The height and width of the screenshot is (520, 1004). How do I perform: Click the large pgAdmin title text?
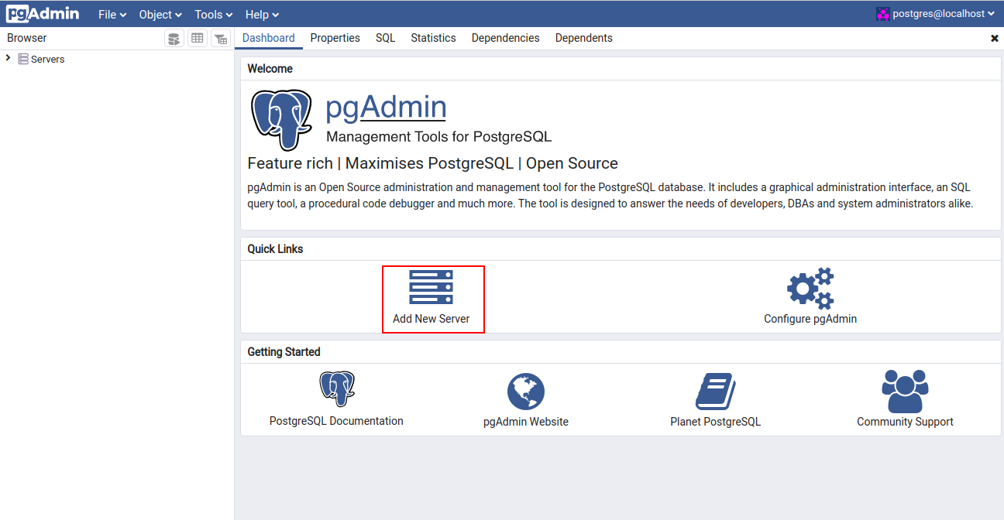point(386,108)
